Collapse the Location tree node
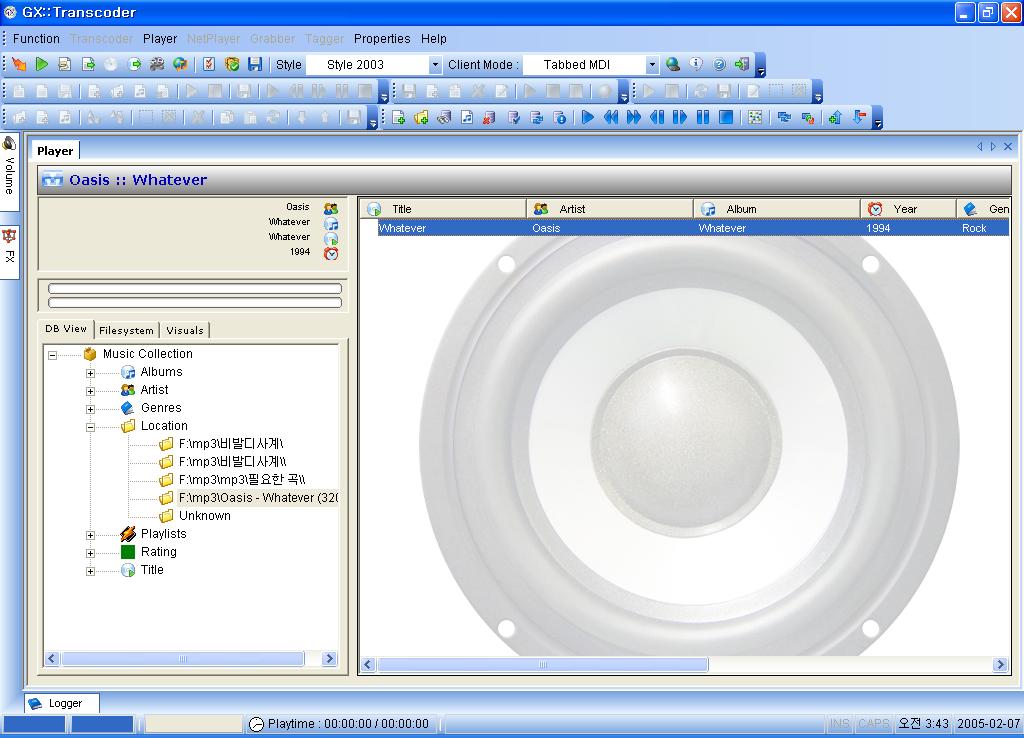This screenshot has width=1024, height=738. (90, 426)
